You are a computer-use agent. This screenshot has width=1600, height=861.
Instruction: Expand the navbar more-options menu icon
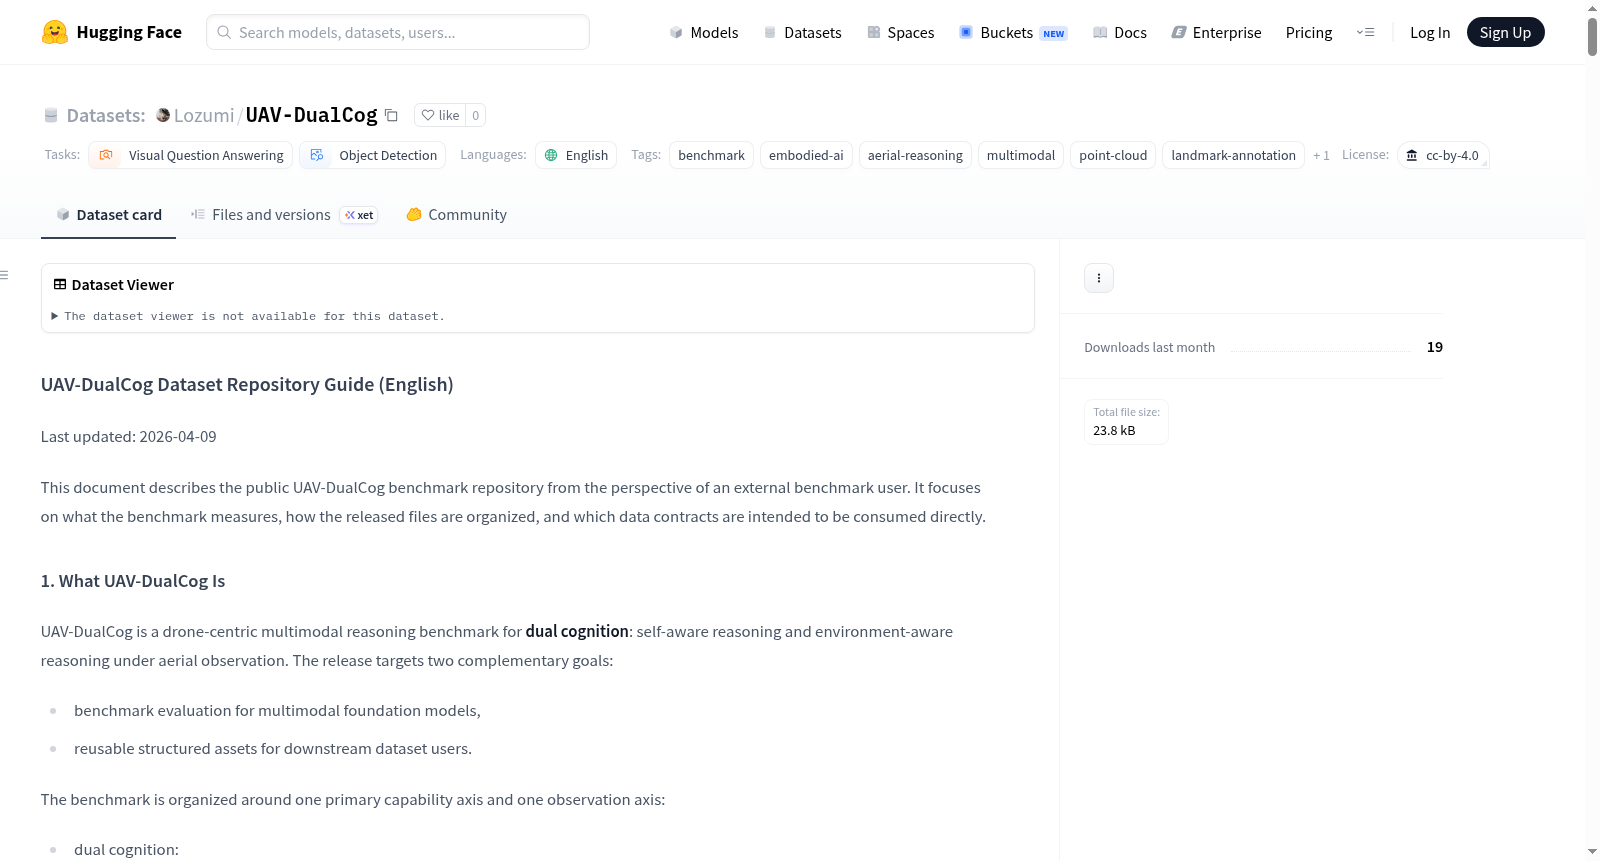[x=1365, y=32]
